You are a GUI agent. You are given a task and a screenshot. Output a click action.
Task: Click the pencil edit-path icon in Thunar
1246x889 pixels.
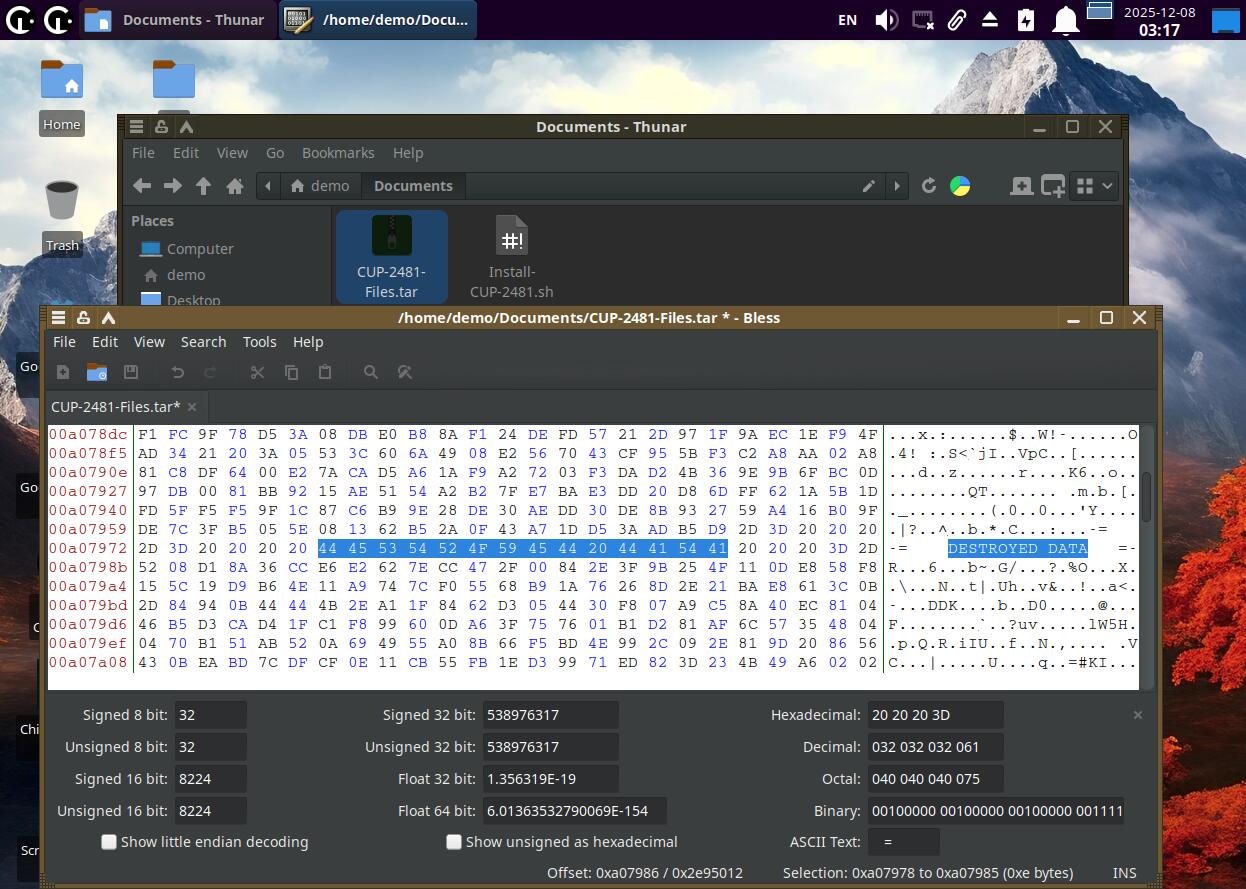869,186
